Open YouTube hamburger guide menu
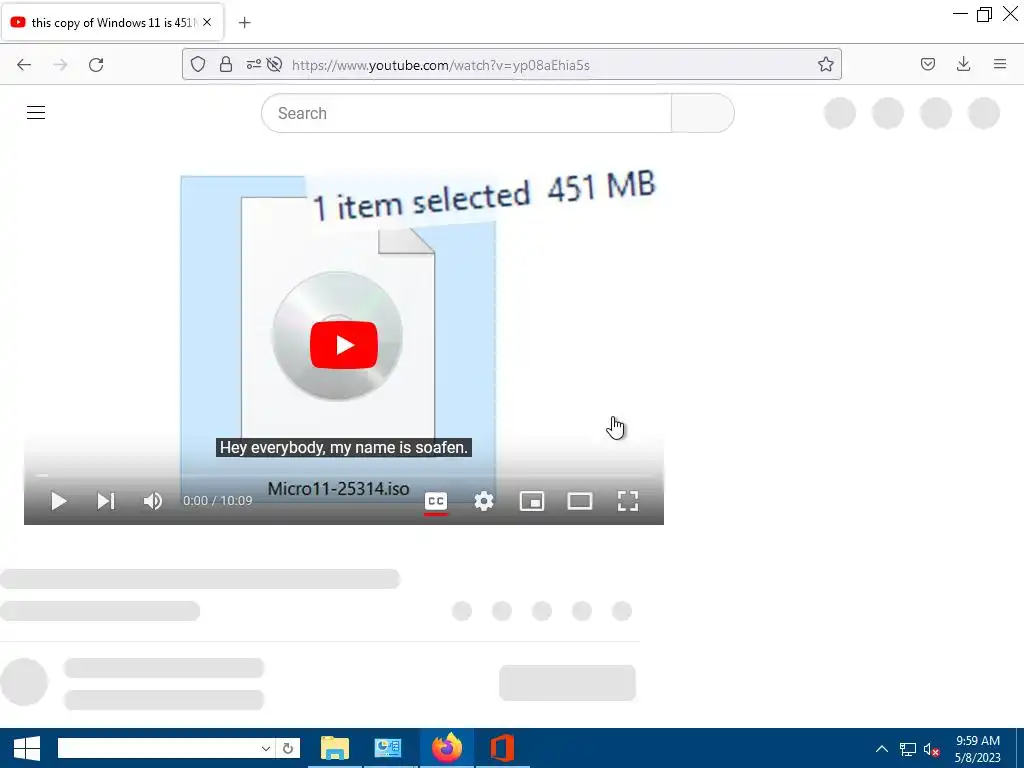This screenshot has height=768, width=1024. pyautogui.click(x=36, y=113)
